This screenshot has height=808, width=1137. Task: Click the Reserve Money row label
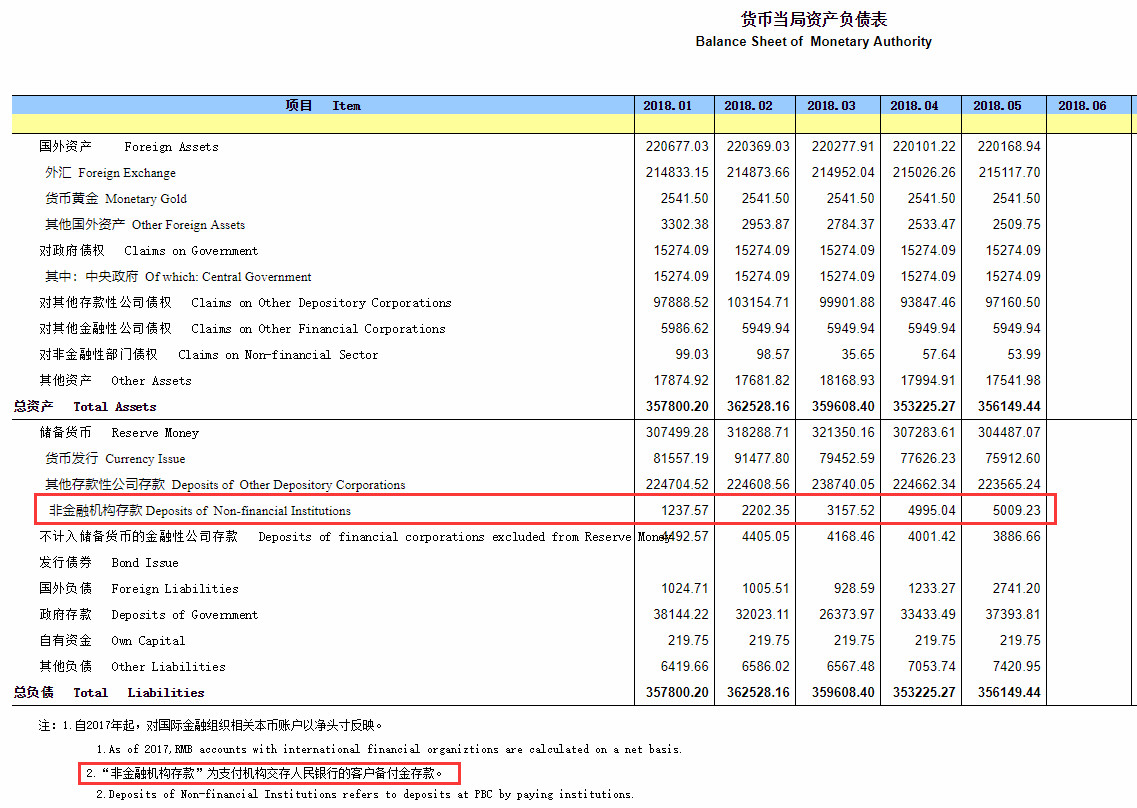(115, 432)
